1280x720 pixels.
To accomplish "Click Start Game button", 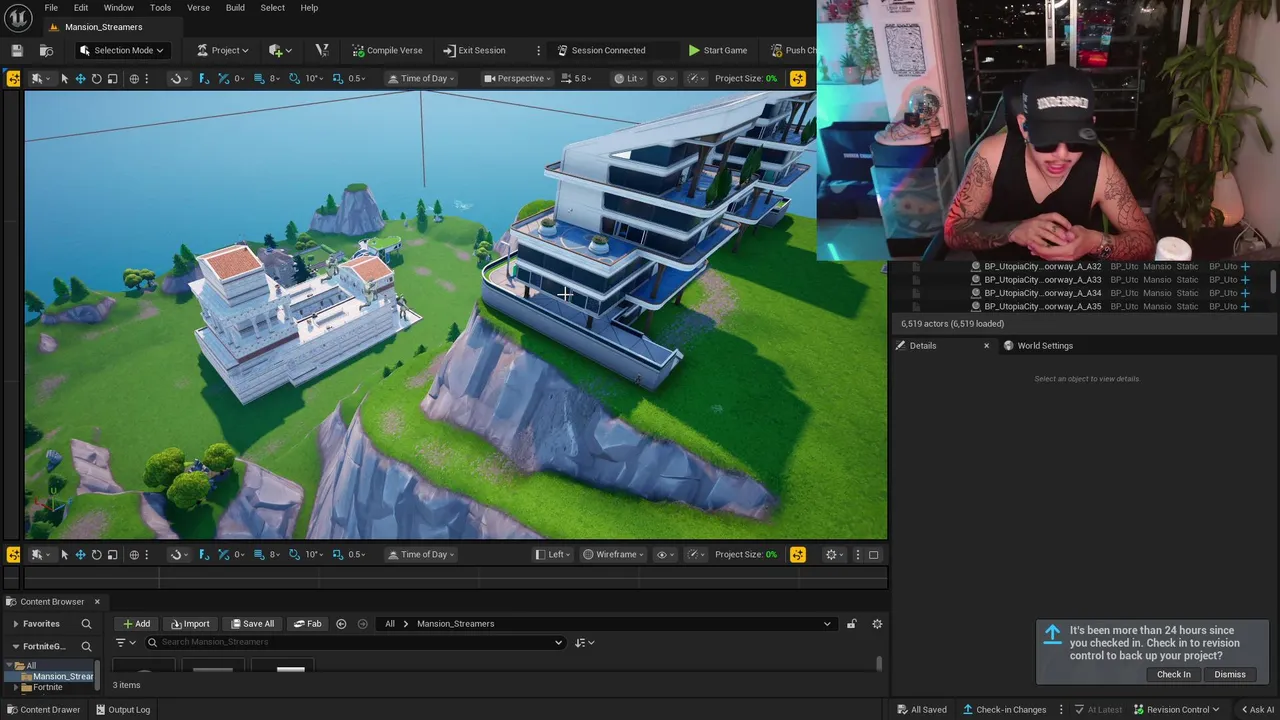I will click(x=718, y=50).
